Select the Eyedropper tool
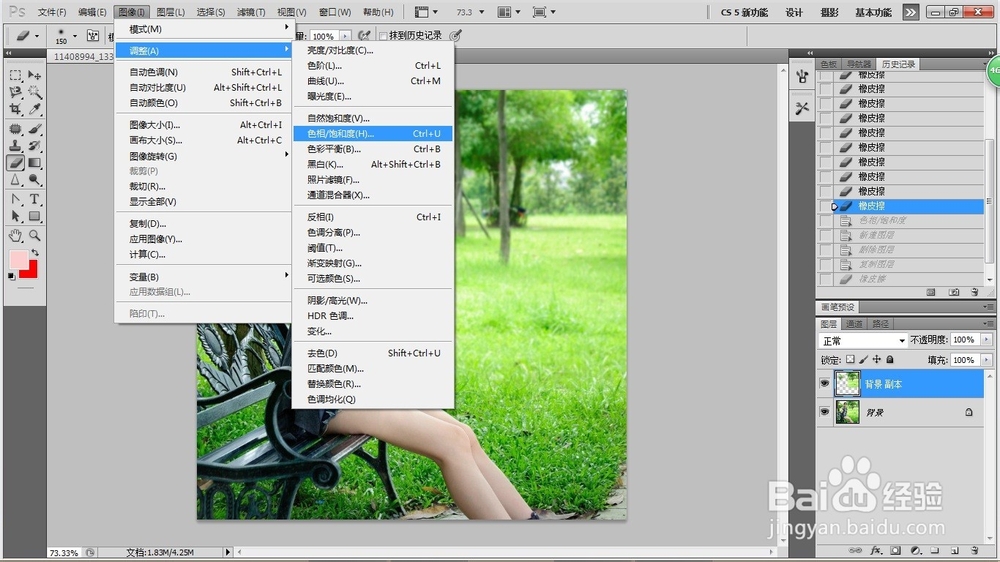 35,109
